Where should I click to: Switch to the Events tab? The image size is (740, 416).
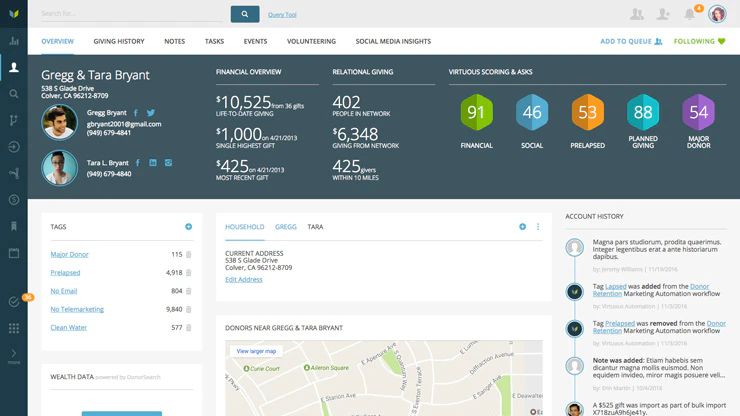point(255,42)
